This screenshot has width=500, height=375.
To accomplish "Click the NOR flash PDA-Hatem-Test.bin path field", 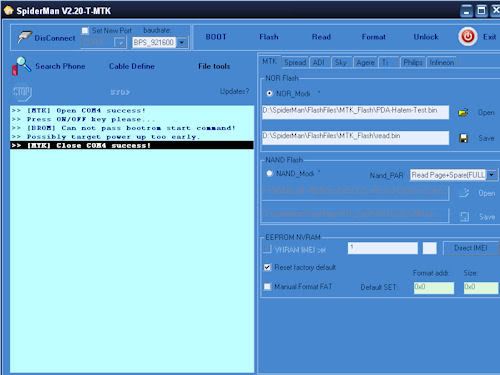I will coord(355,112).
